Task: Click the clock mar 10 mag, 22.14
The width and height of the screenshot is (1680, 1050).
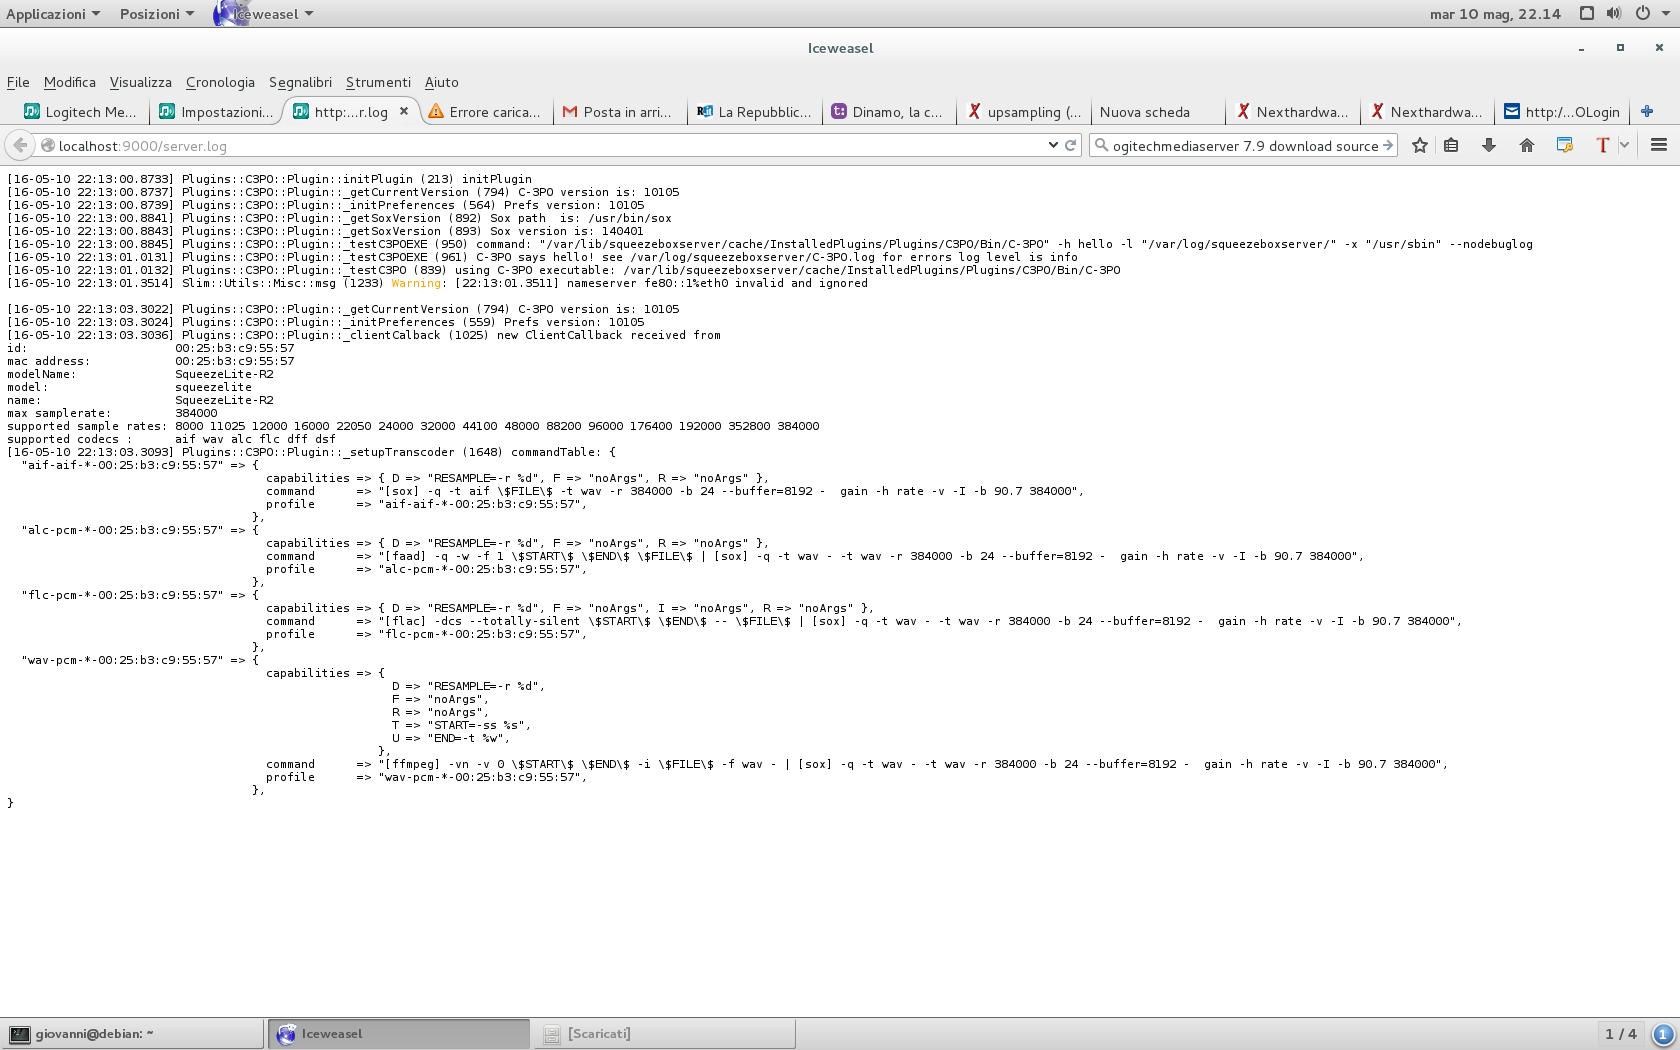Action: [1495, 14]
